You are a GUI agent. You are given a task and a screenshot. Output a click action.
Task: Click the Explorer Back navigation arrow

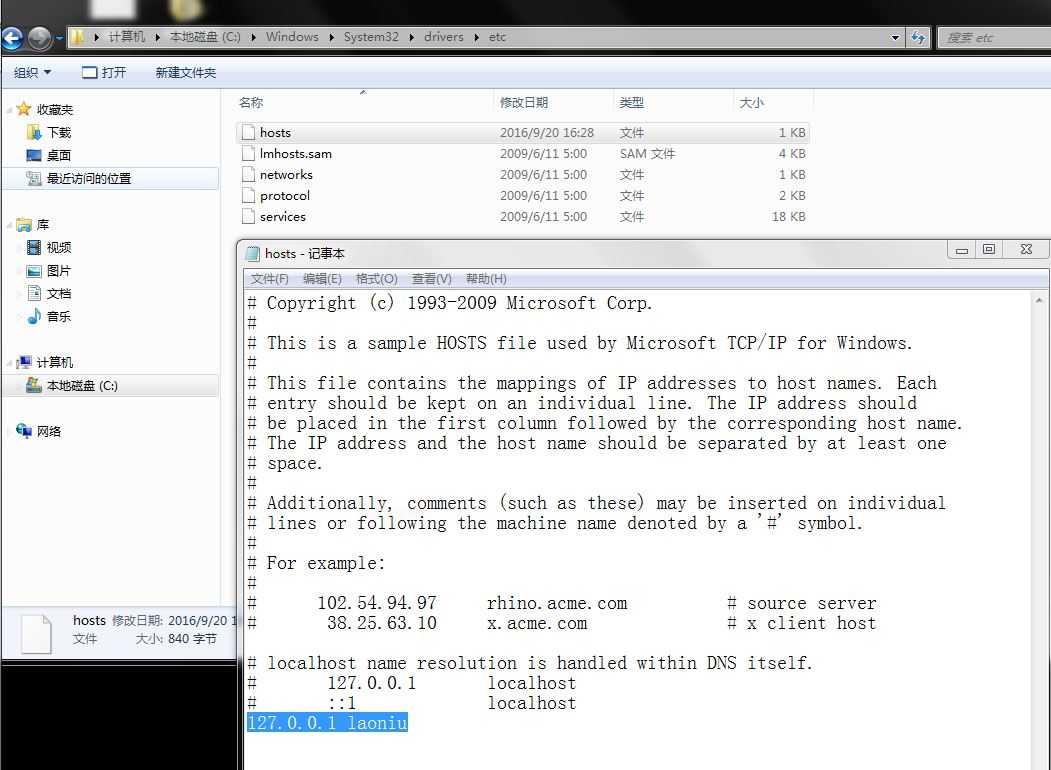(x=11, y=38)
